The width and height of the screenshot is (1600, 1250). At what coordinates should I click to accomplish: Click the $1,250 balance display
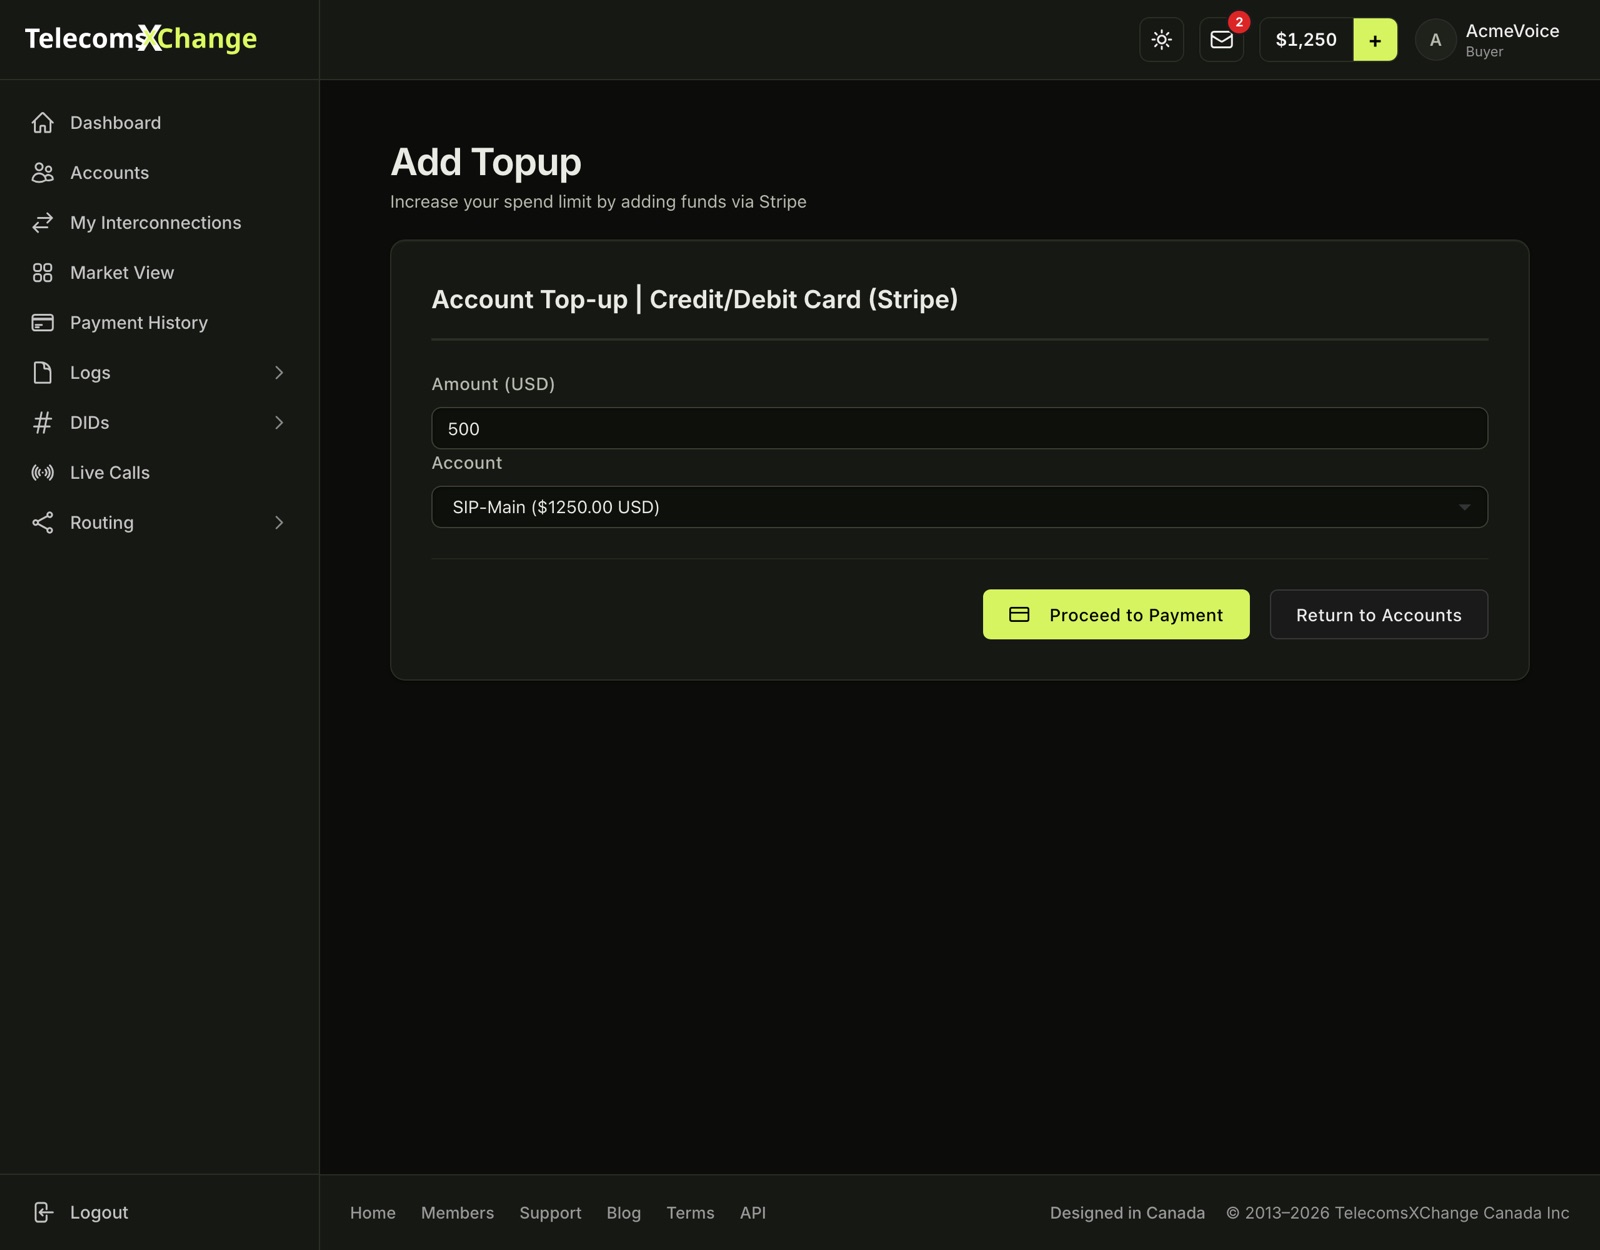click(1306, 40)
